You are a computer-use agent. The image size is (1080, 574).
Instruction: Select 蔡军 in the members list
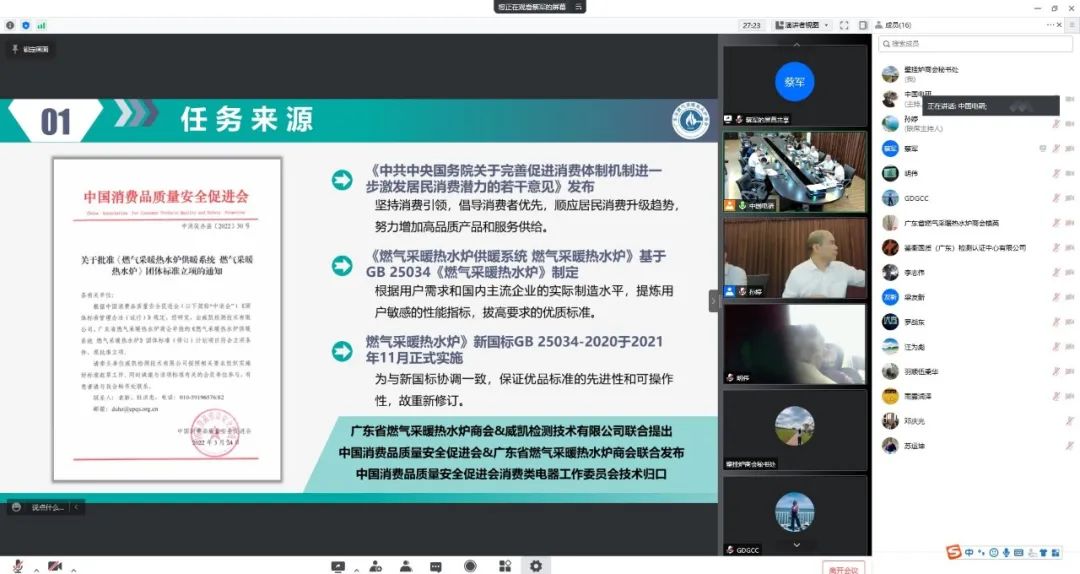point(975,149)
